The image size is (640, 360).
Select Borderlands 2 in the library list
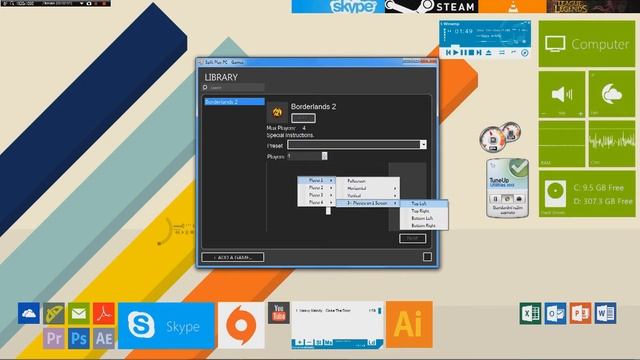[x=235, y=102]
